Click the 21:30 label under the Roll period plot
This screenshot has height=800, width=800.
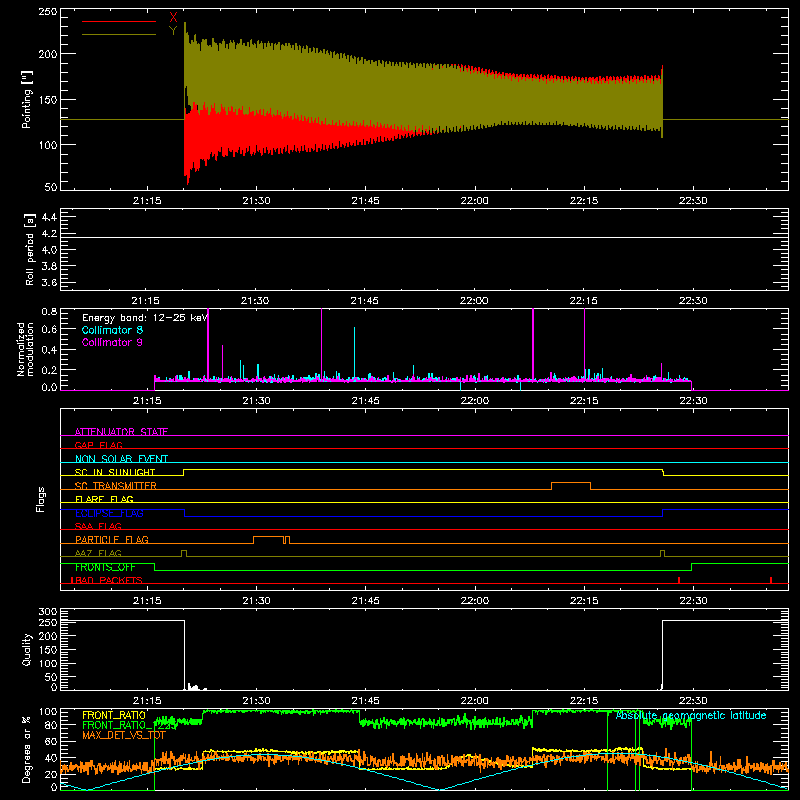[255, 301]
